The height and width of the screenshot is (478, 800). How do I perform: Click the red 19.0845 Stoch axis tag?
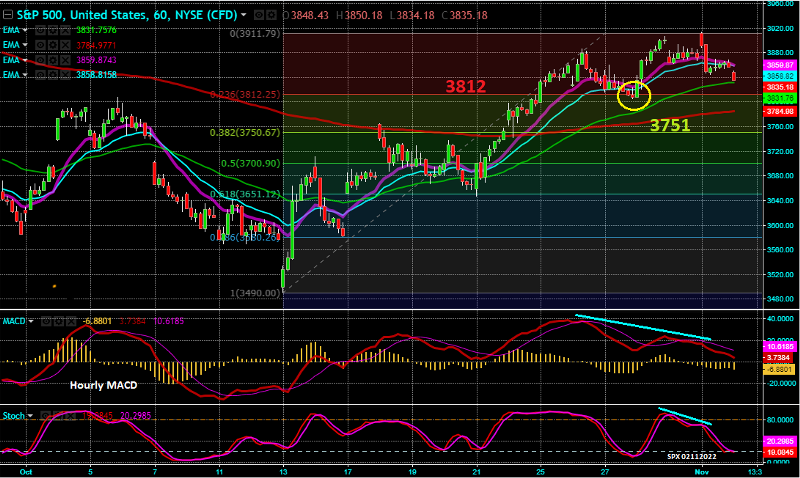780,452
